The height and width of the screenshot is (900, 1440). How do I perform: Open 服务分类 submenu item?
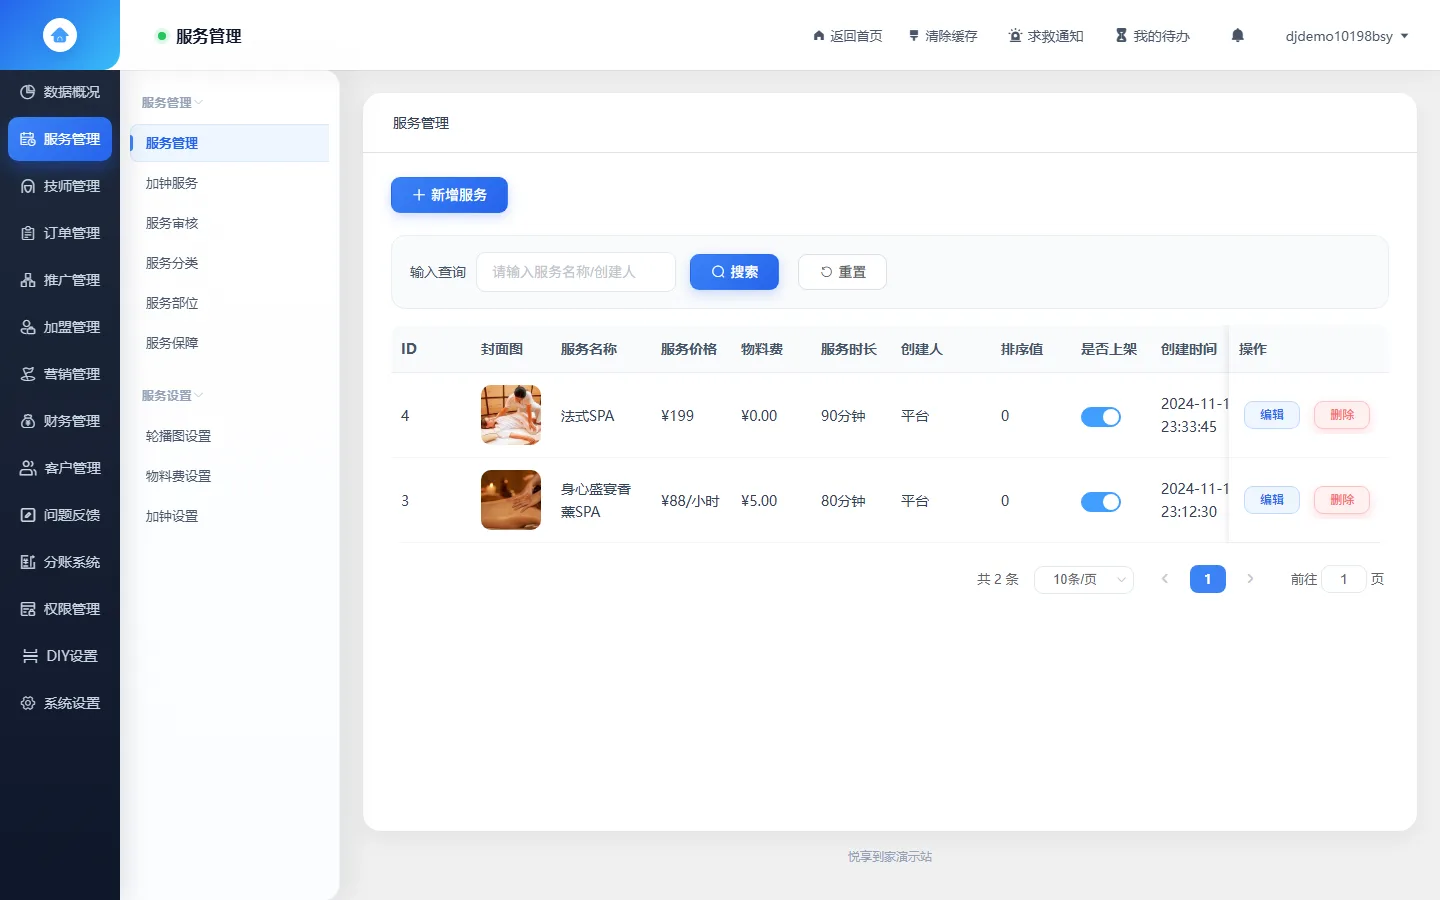point(230,263)
